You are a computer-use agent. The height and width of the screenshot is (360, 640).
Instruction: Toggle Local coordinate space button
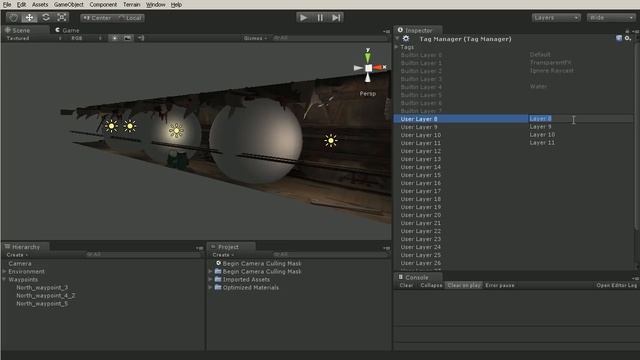point(129,18)
